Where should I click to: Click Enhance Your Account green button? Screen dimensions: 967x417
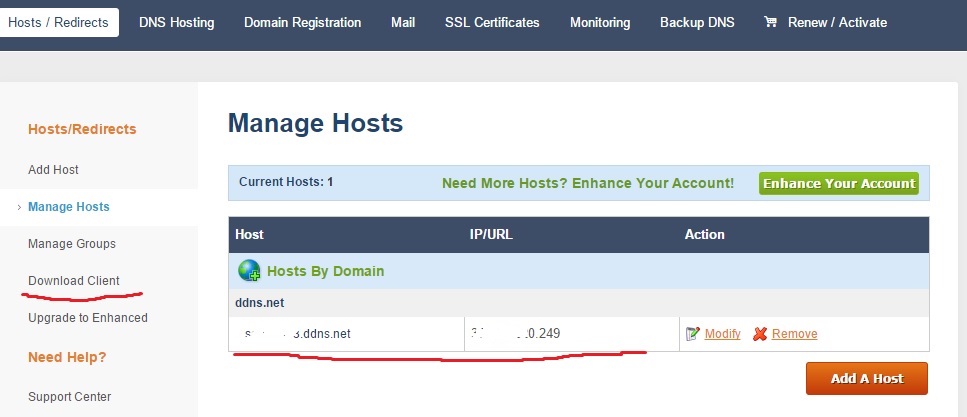(x=839, y=183)
